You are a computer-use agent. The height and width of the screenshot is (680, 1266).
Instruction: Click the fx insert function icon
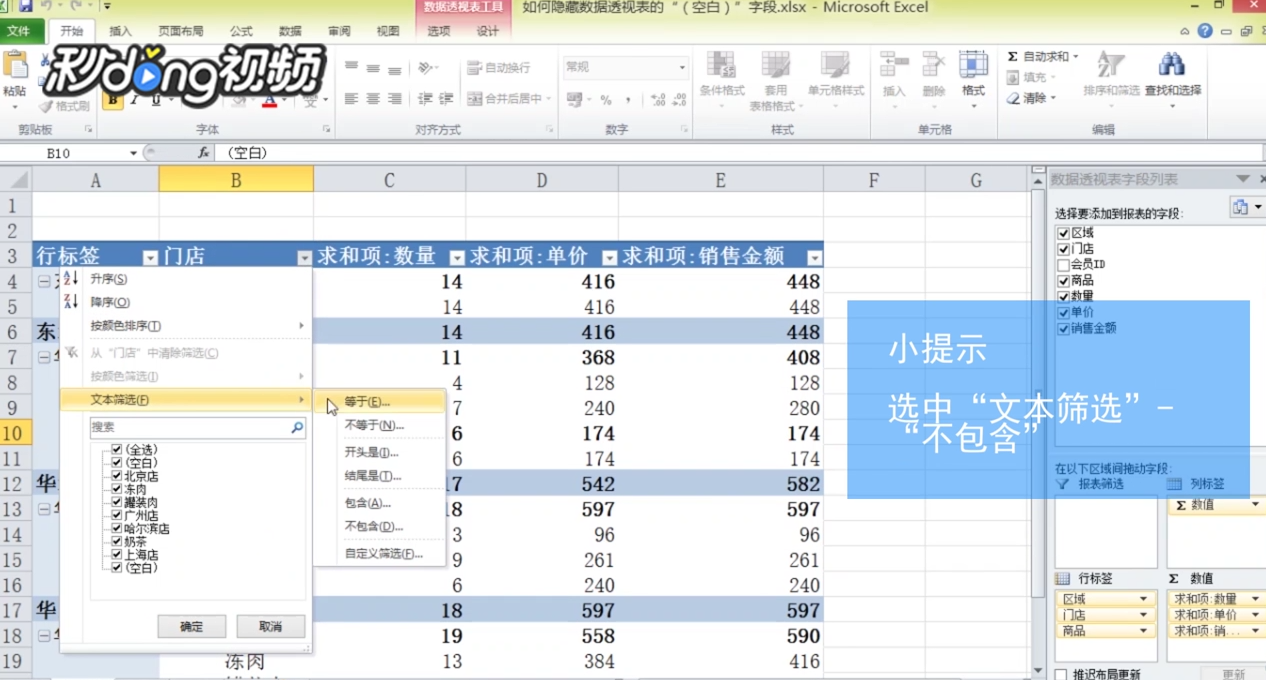click(x=203, y=153)
